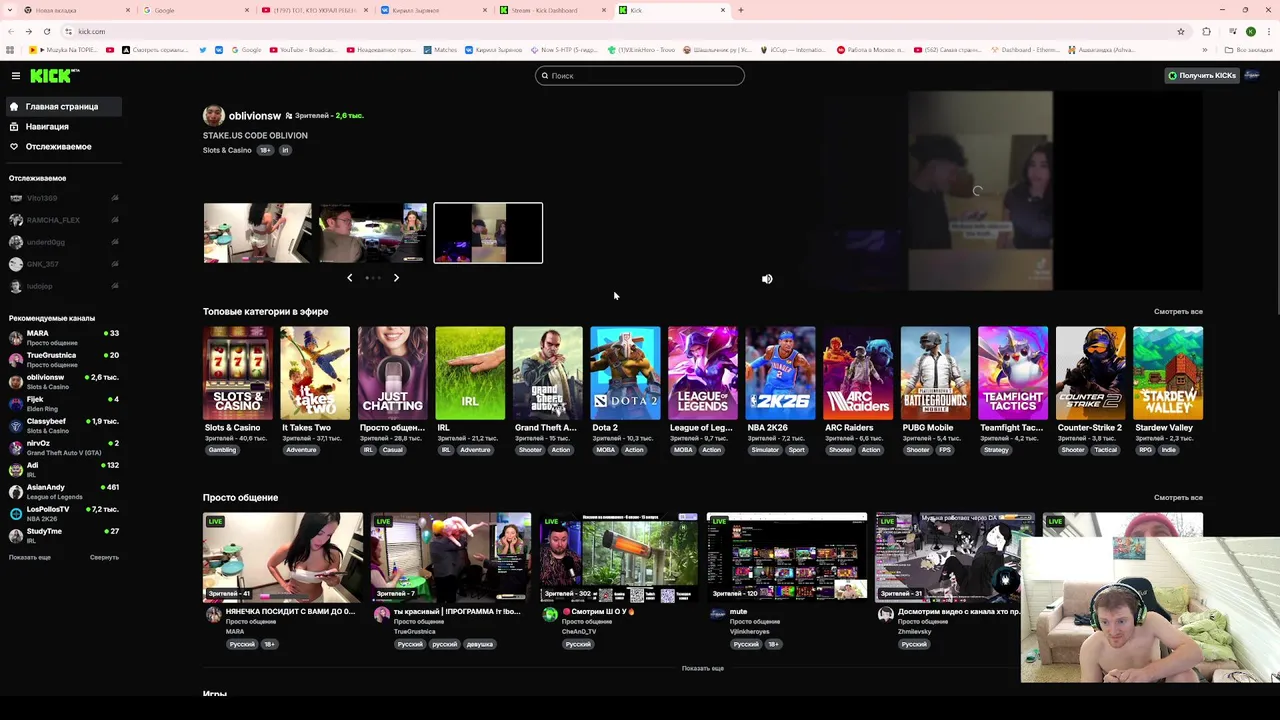Open MARA channel in recommended list
The height and width of the screenshot is (720, 1280).
point(64,338)
